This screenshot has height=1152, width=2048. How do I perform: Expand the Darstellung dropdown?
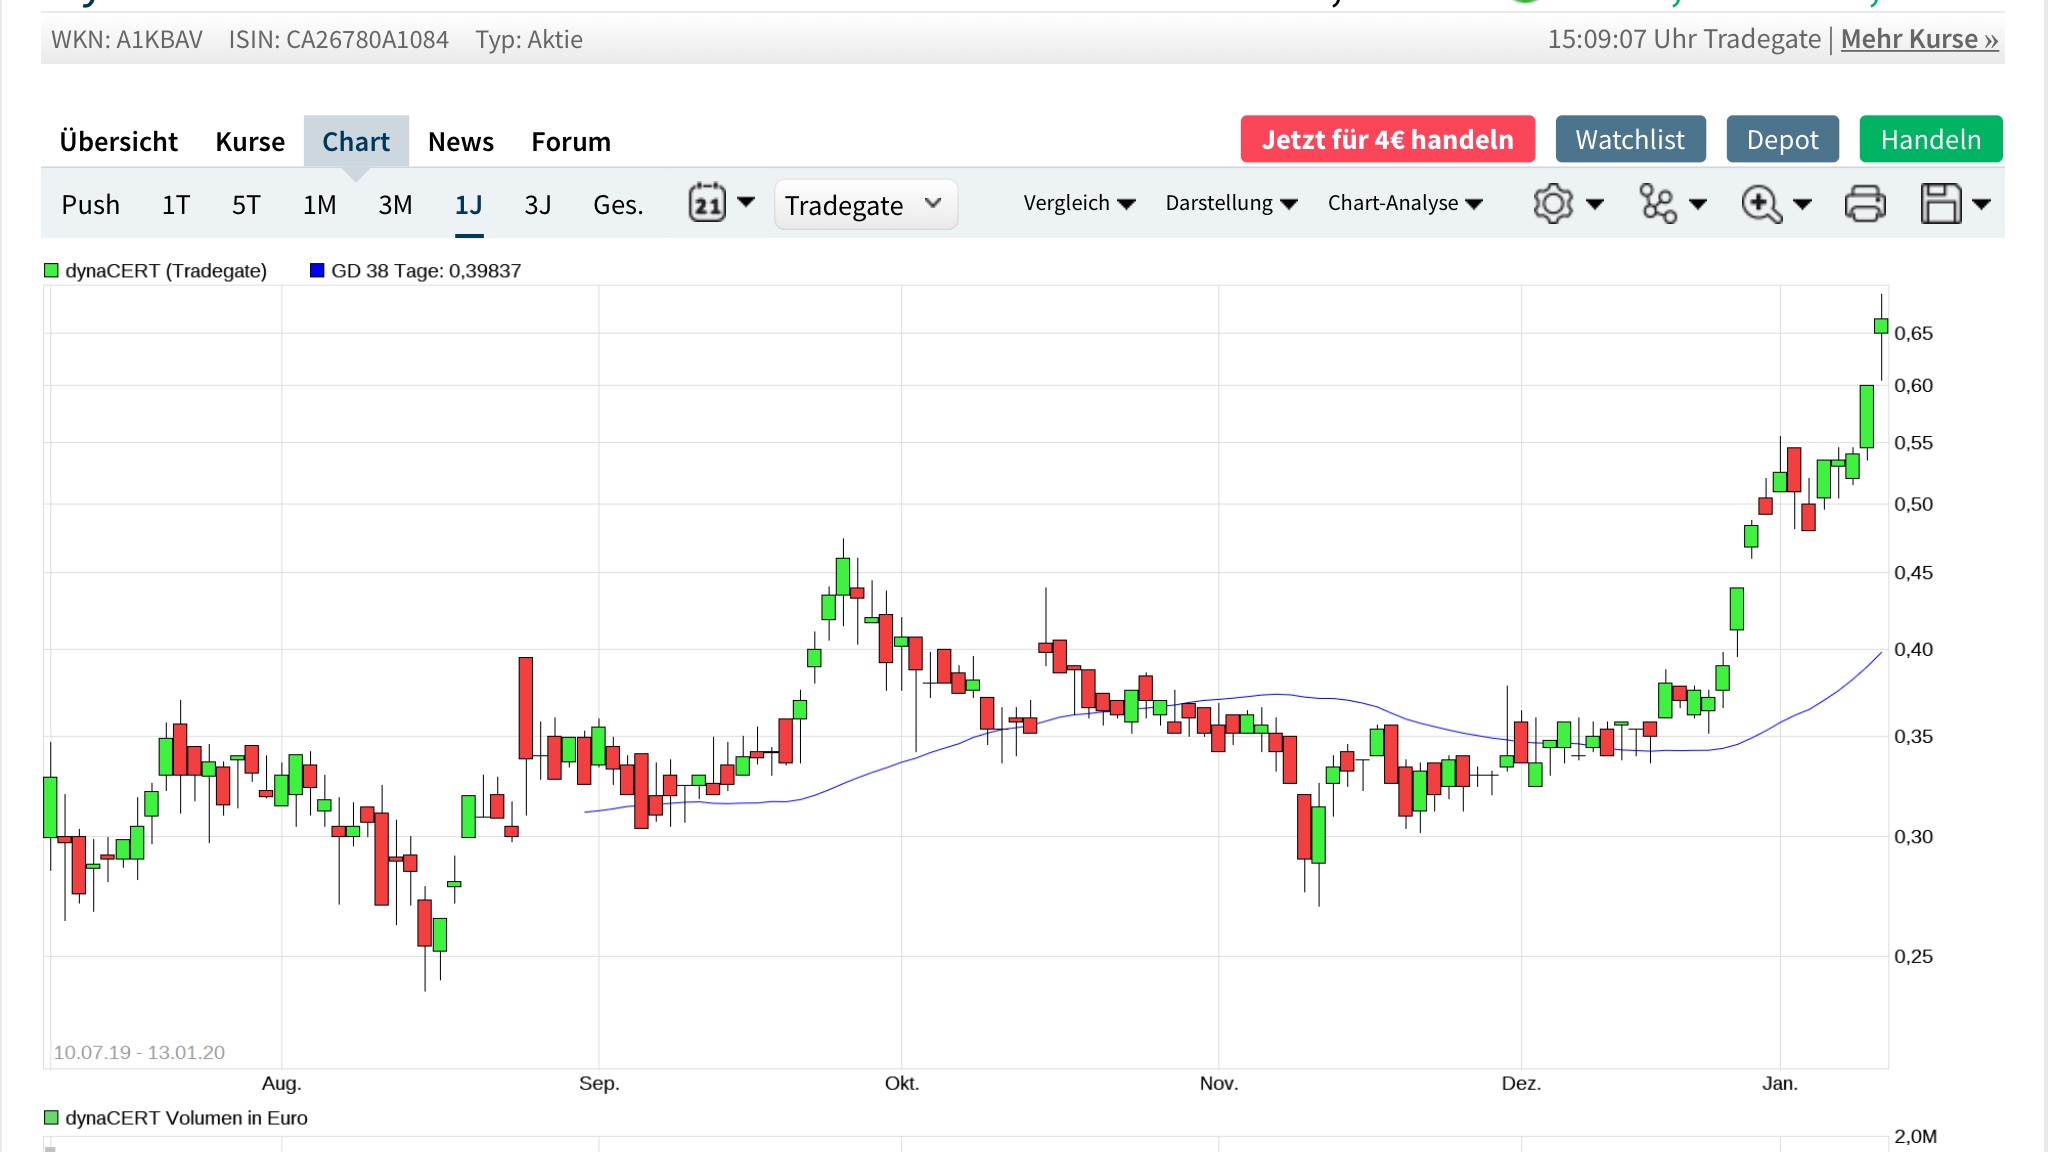1231,204
